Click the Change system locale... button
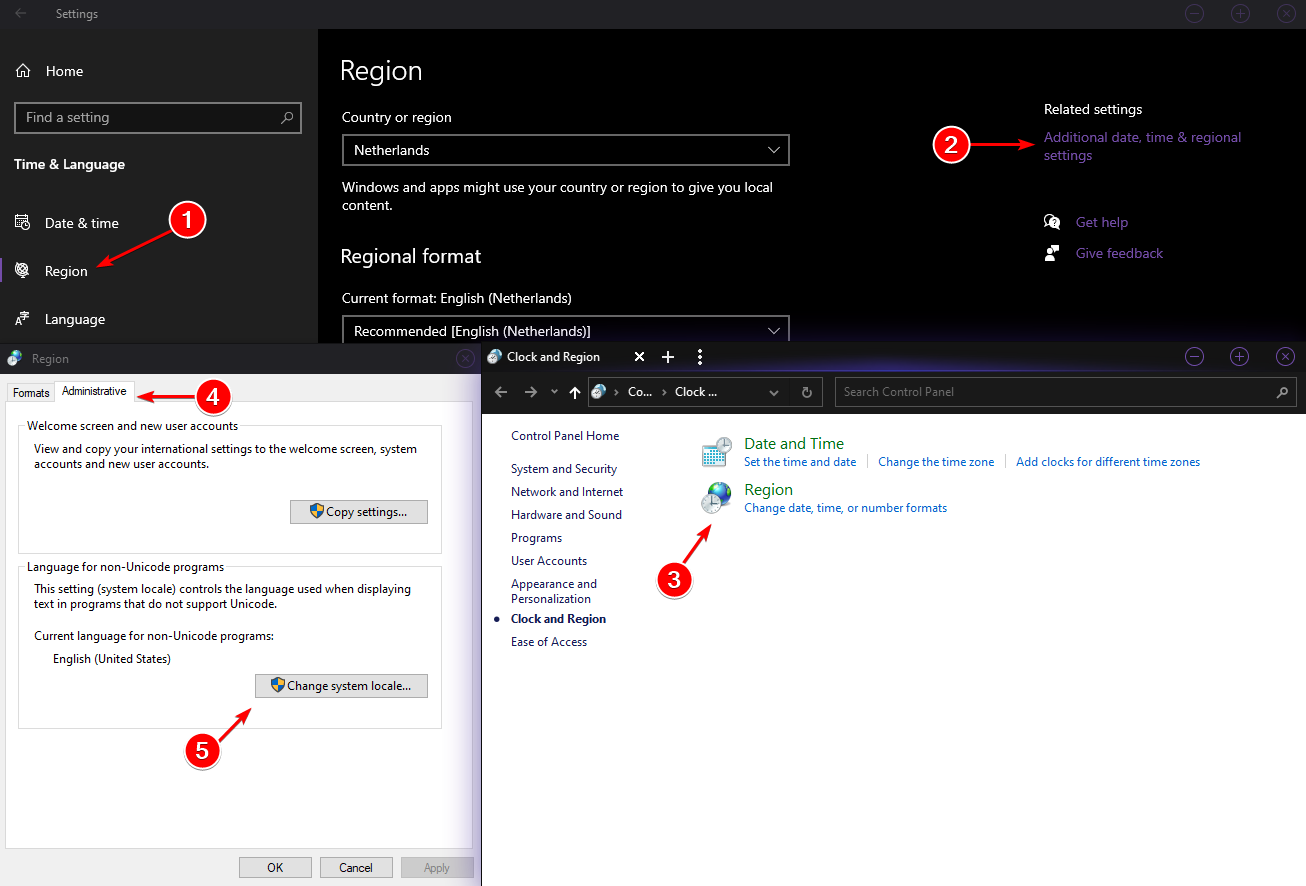This screenshot has width=1306, height=886. tap(341, 686)
